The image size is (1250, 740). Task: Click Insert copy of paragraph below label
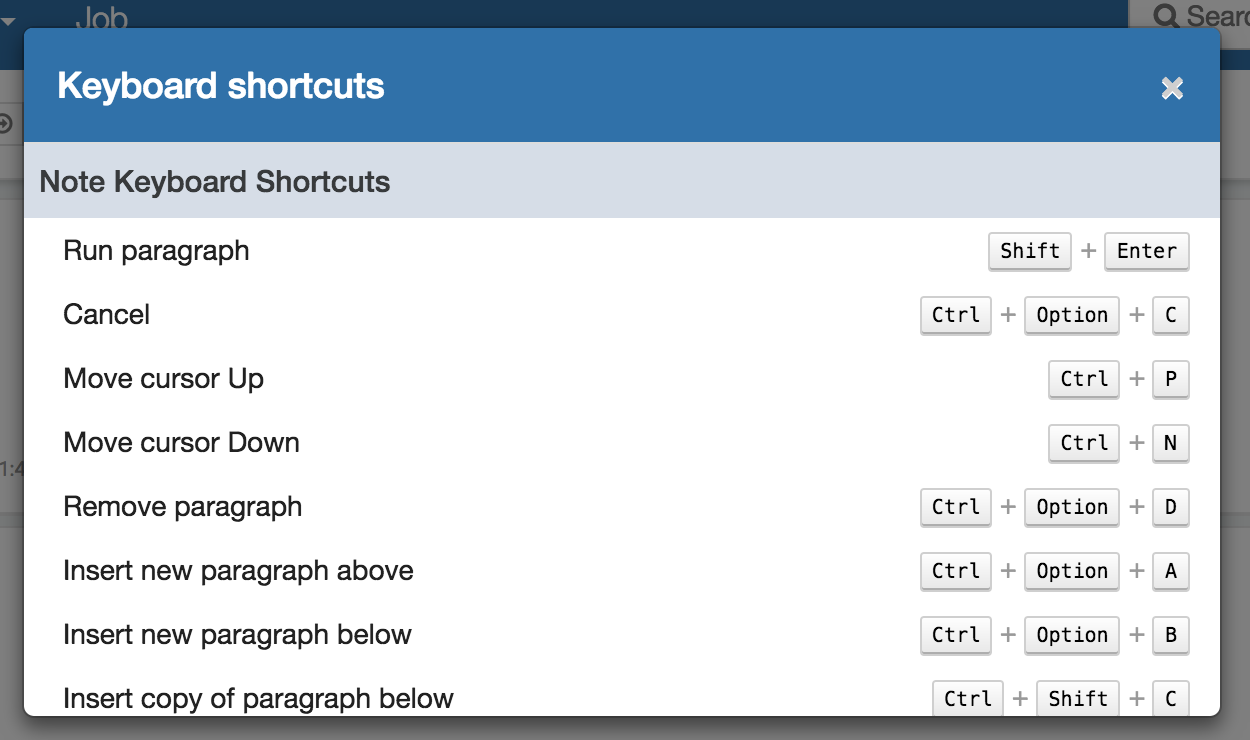click(258, 698)
